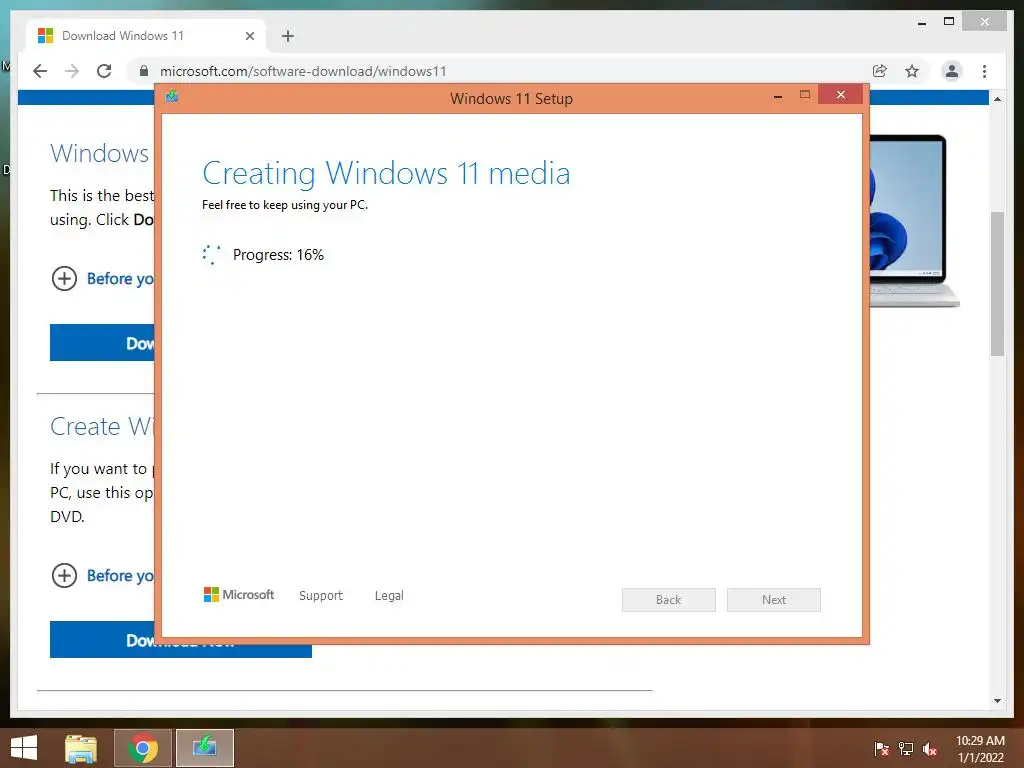The image size is (1024, 768).
Task: Reload the Microsoft download page
Action: click(104, 71)
